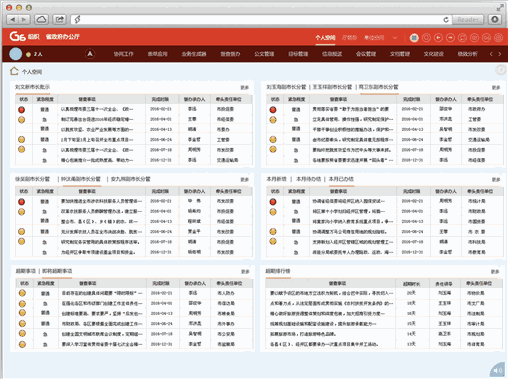Image resolution: width=508 pixels, height=379 pixels.
Task: Select the 本月已办结 tab
Action: click(341, 179)
